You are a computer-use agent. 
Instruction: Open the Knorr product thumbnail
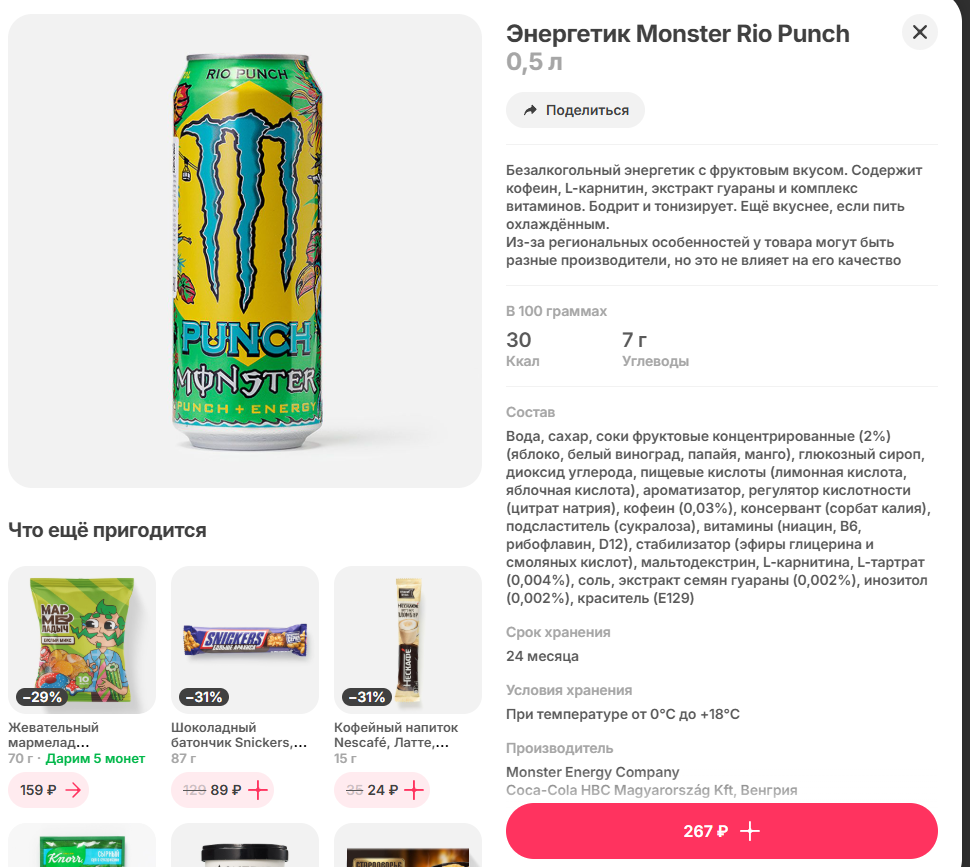pyautogui.click(x=82, y=846)
